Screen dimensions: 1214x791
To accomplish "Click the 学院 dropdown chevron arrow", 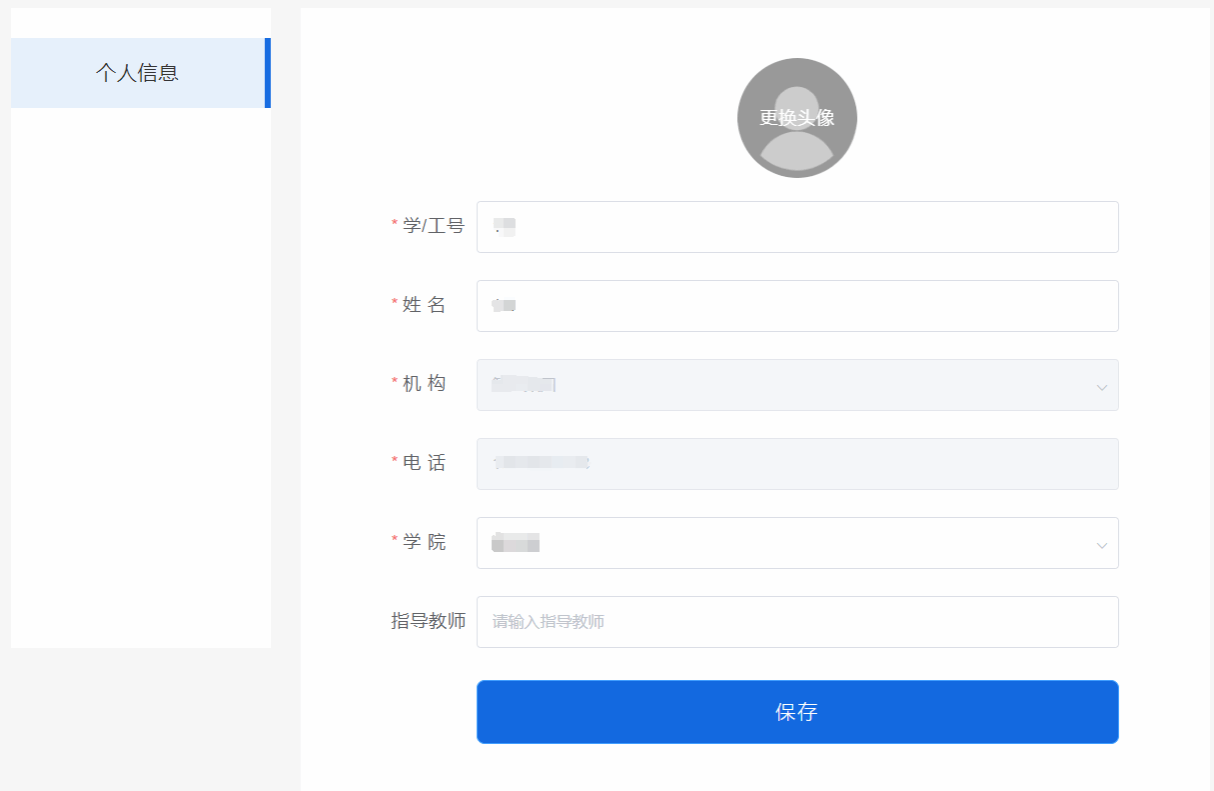I will click(1102, 545).
